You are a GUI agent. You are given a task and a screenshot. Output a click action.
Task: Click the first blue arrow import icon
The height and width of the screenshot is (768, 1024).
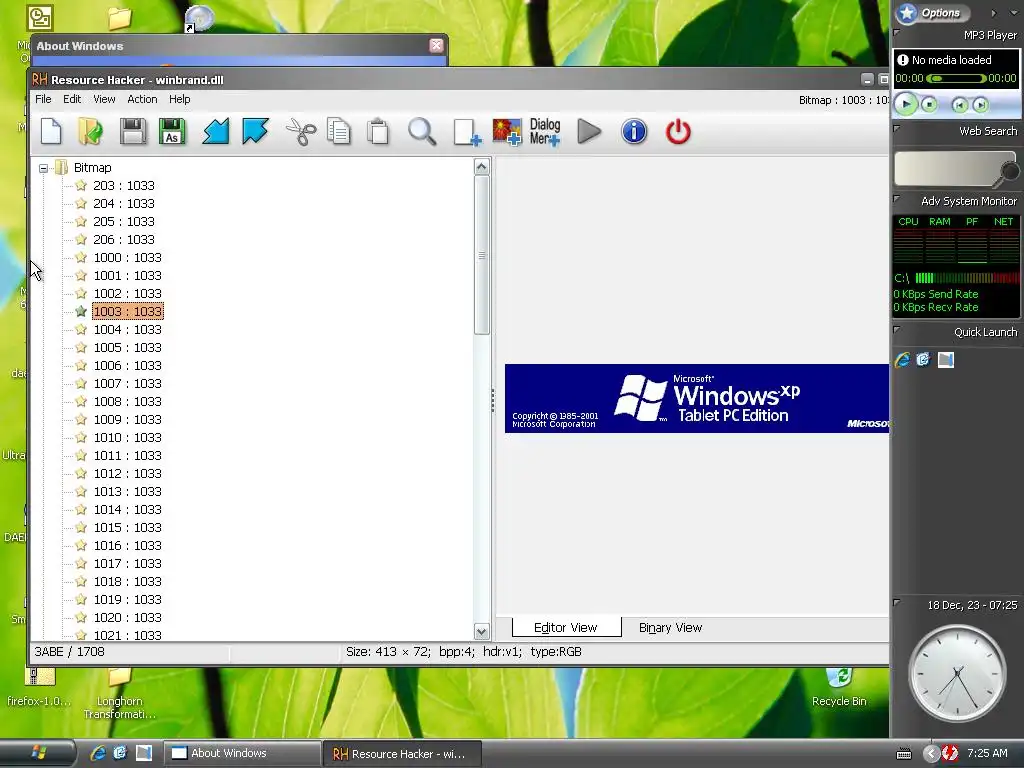click(216, 131)
